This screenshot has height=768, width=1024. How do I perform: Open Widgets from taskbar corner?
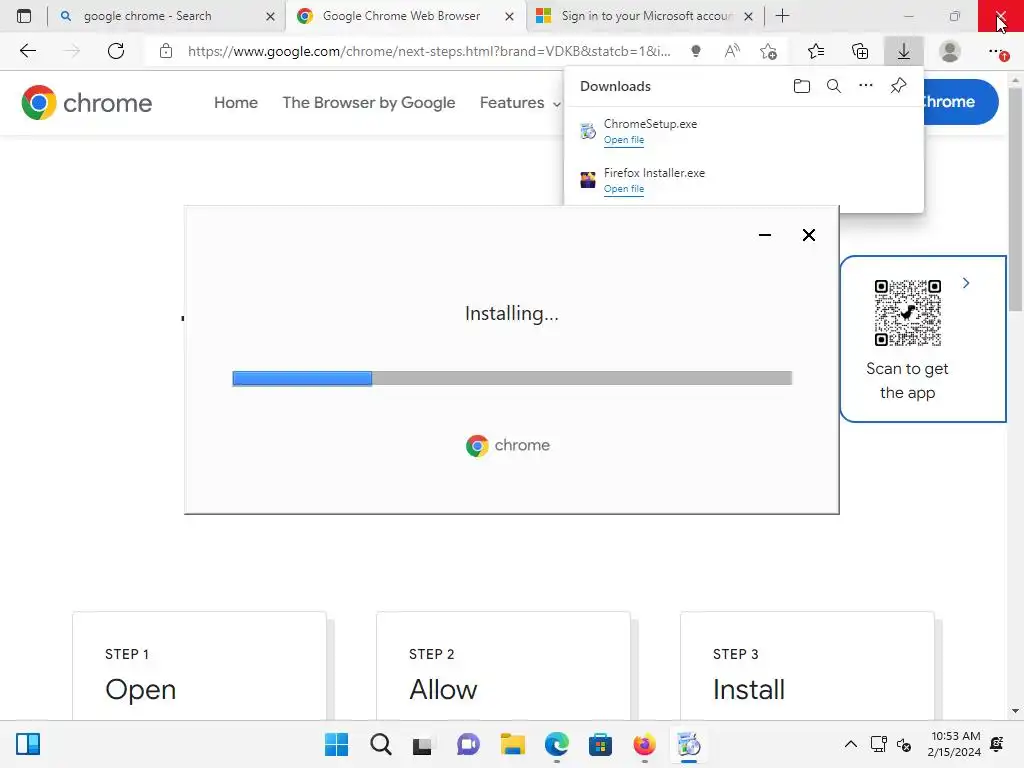pyautogui.click(x=28, y=744)
